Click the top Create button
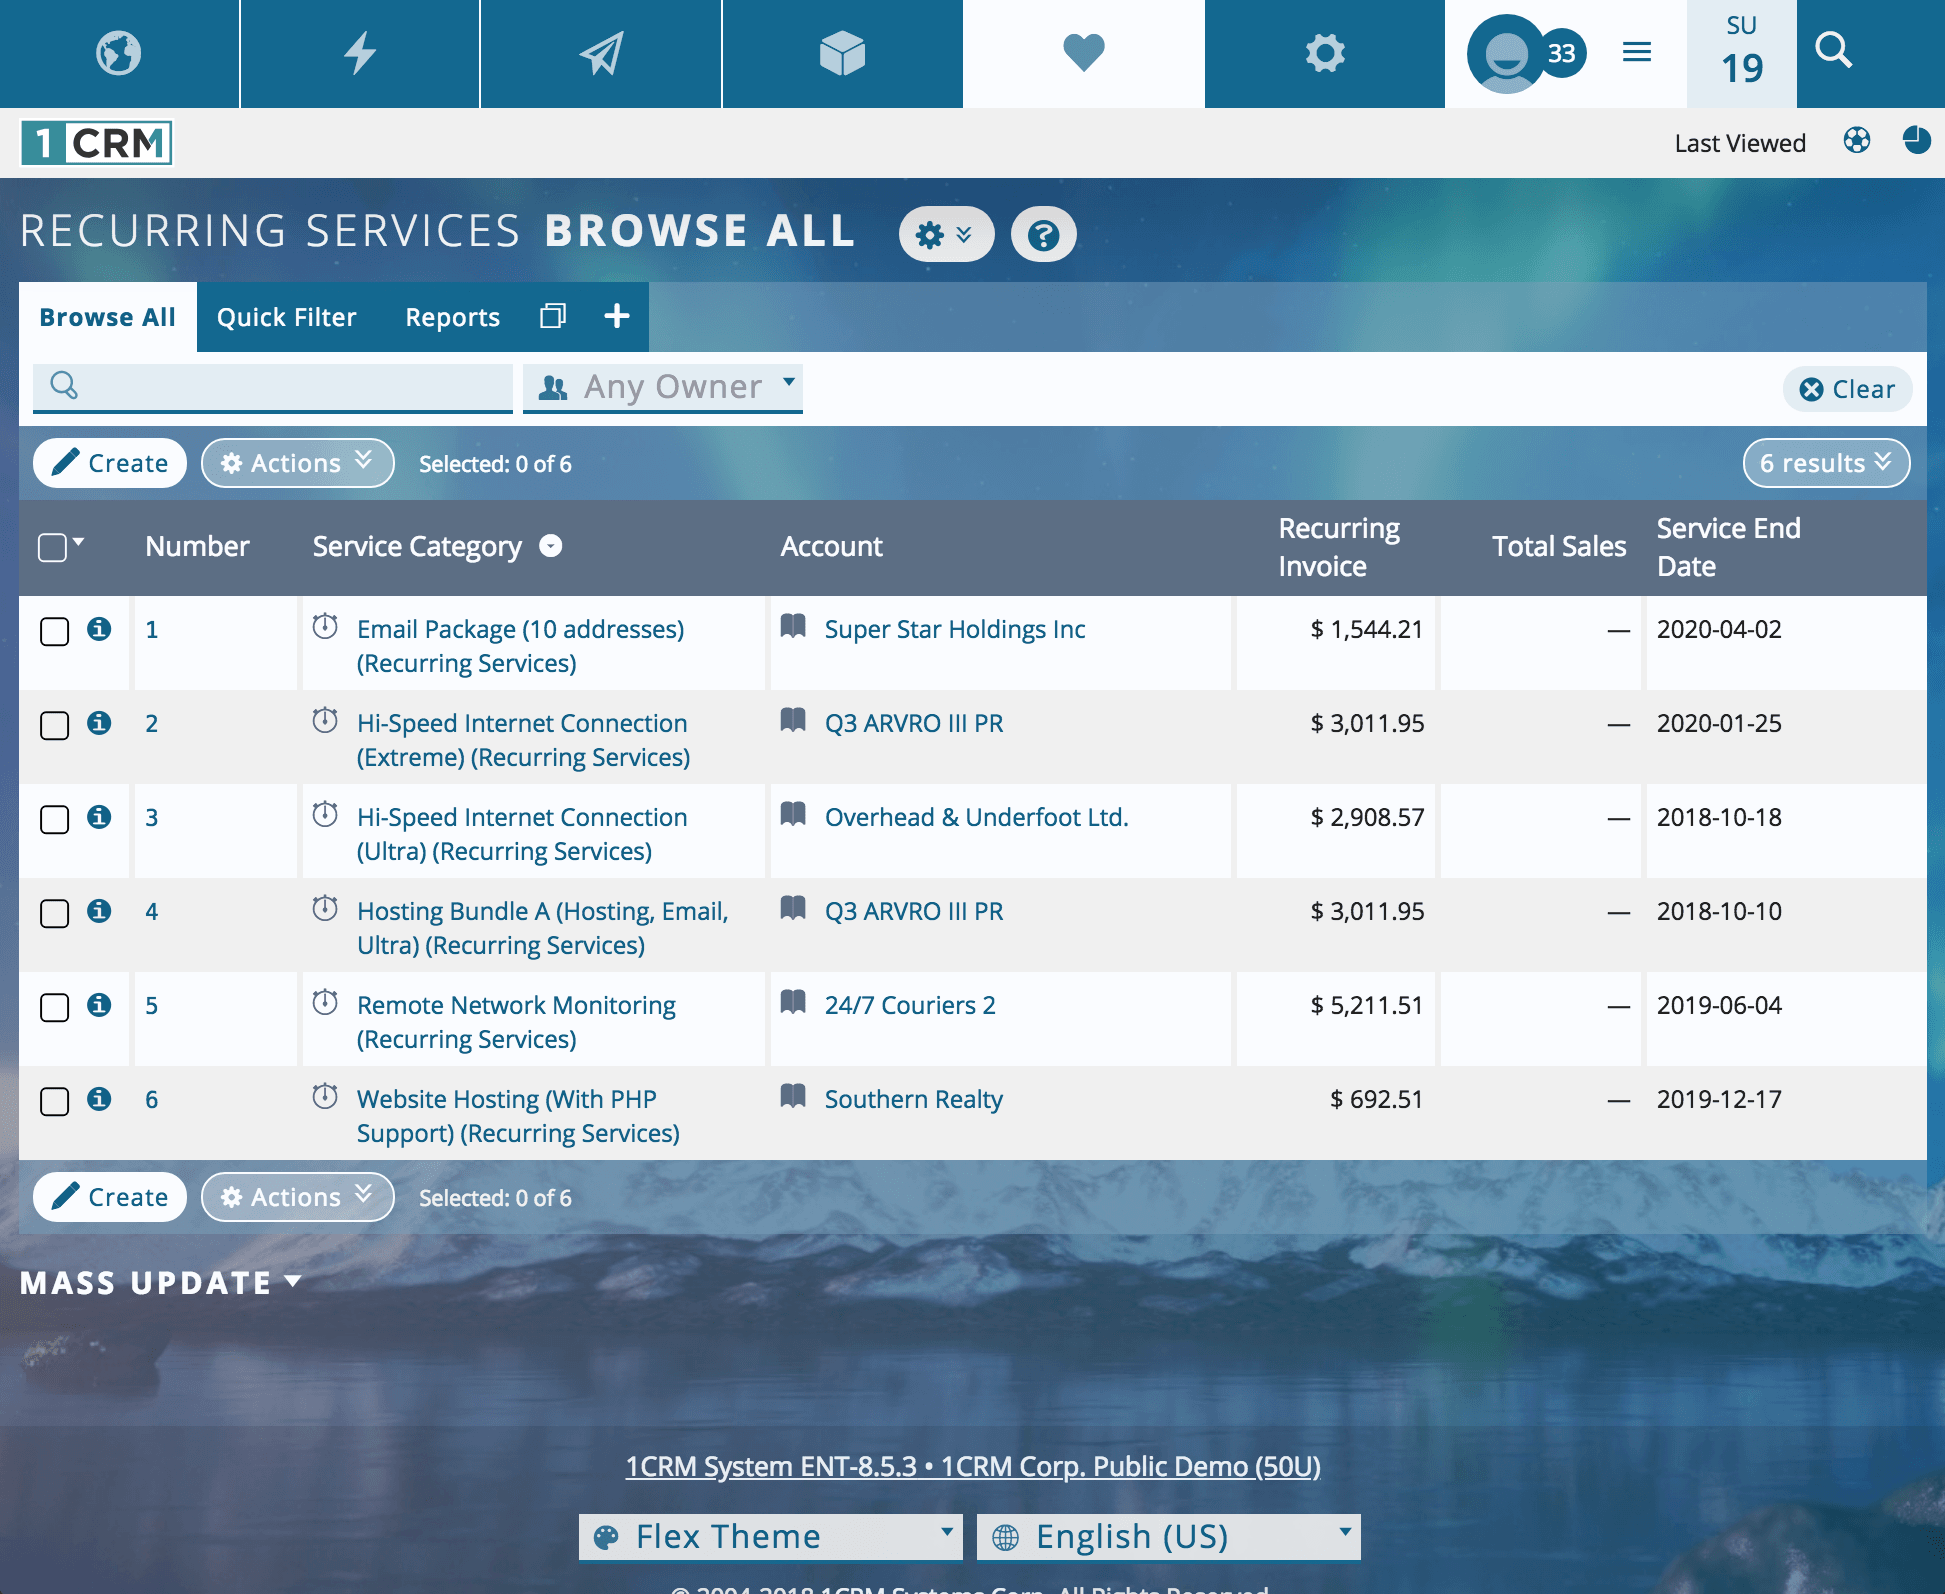 110,463
